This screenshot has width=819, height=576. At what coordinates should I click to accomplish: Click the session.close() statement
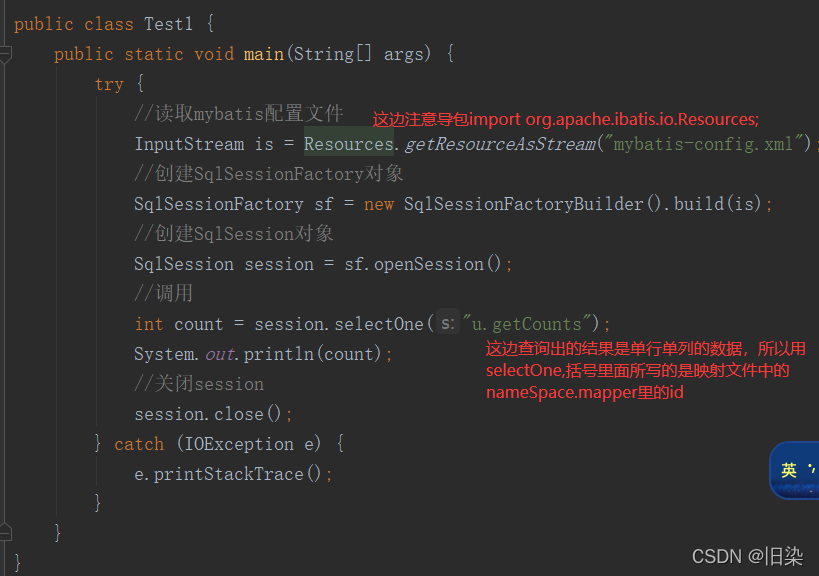point(214,414)
